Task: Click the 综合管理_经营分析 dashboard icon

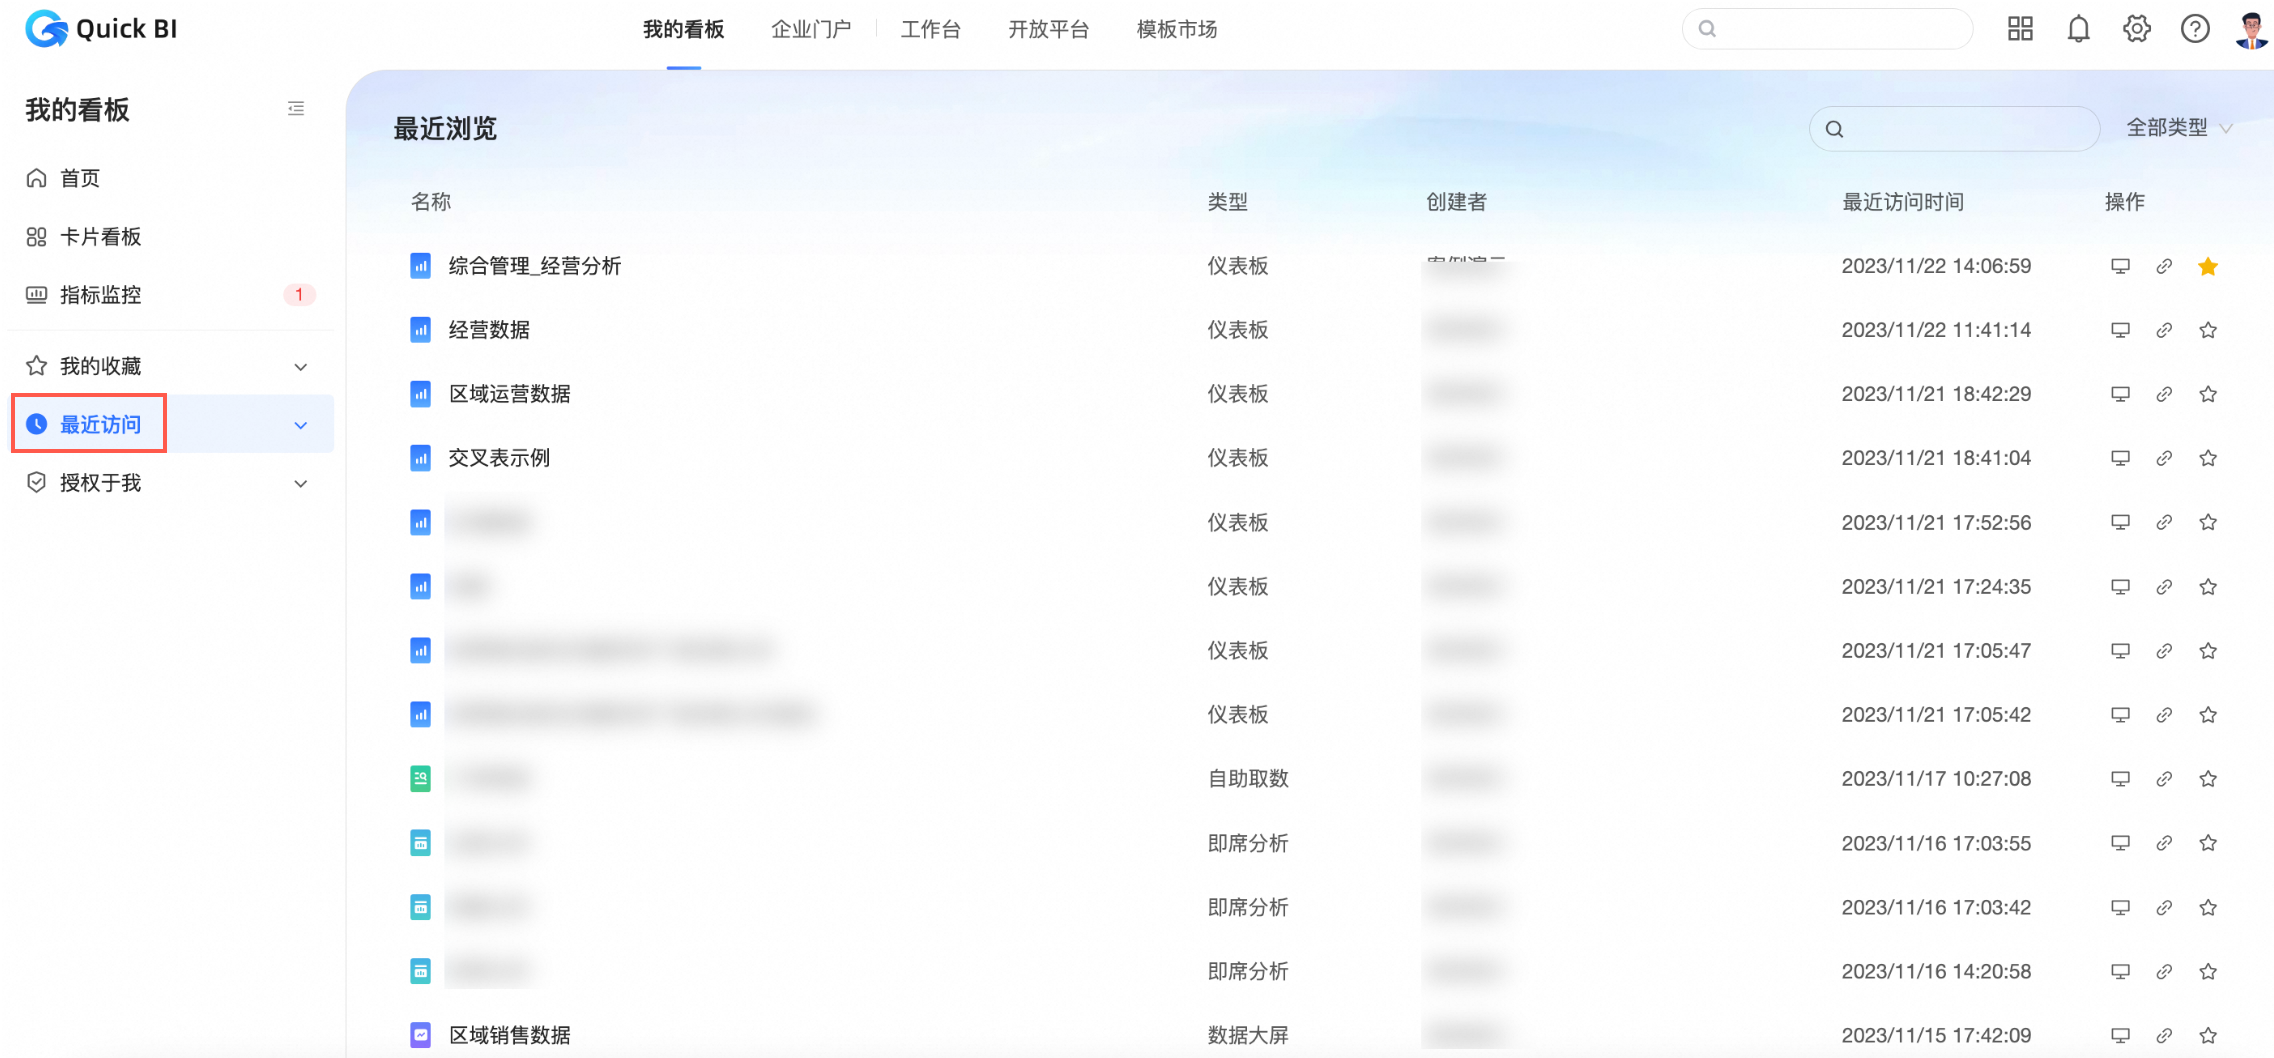Action: point(421,266)
